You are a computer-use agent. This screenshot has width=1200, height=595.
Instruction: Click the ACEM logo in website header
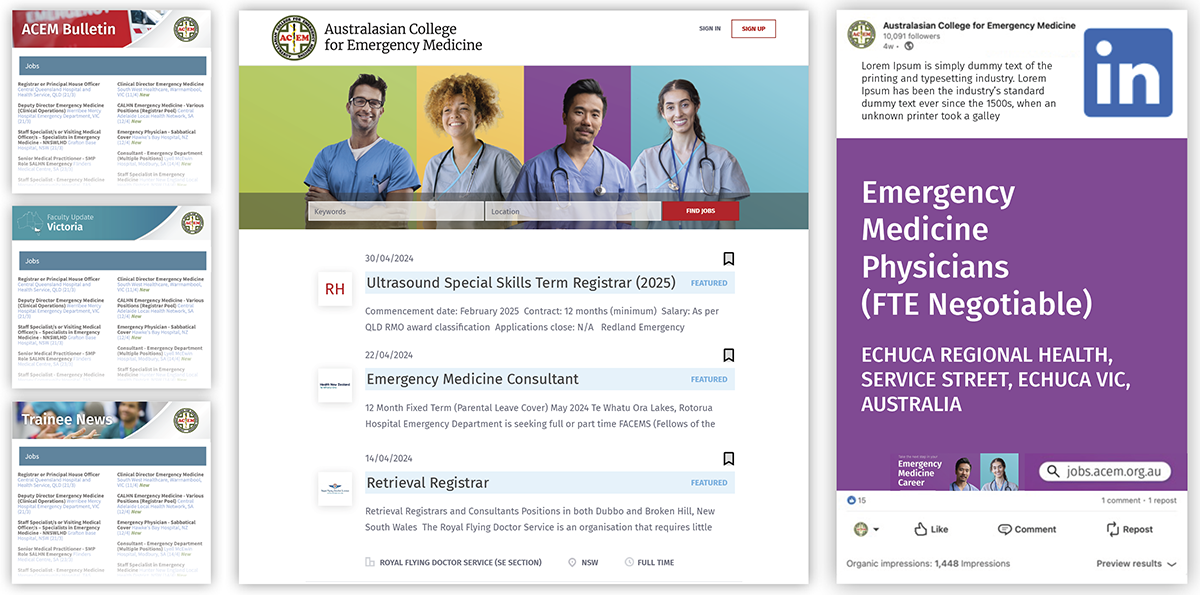[x=295, y=37]
